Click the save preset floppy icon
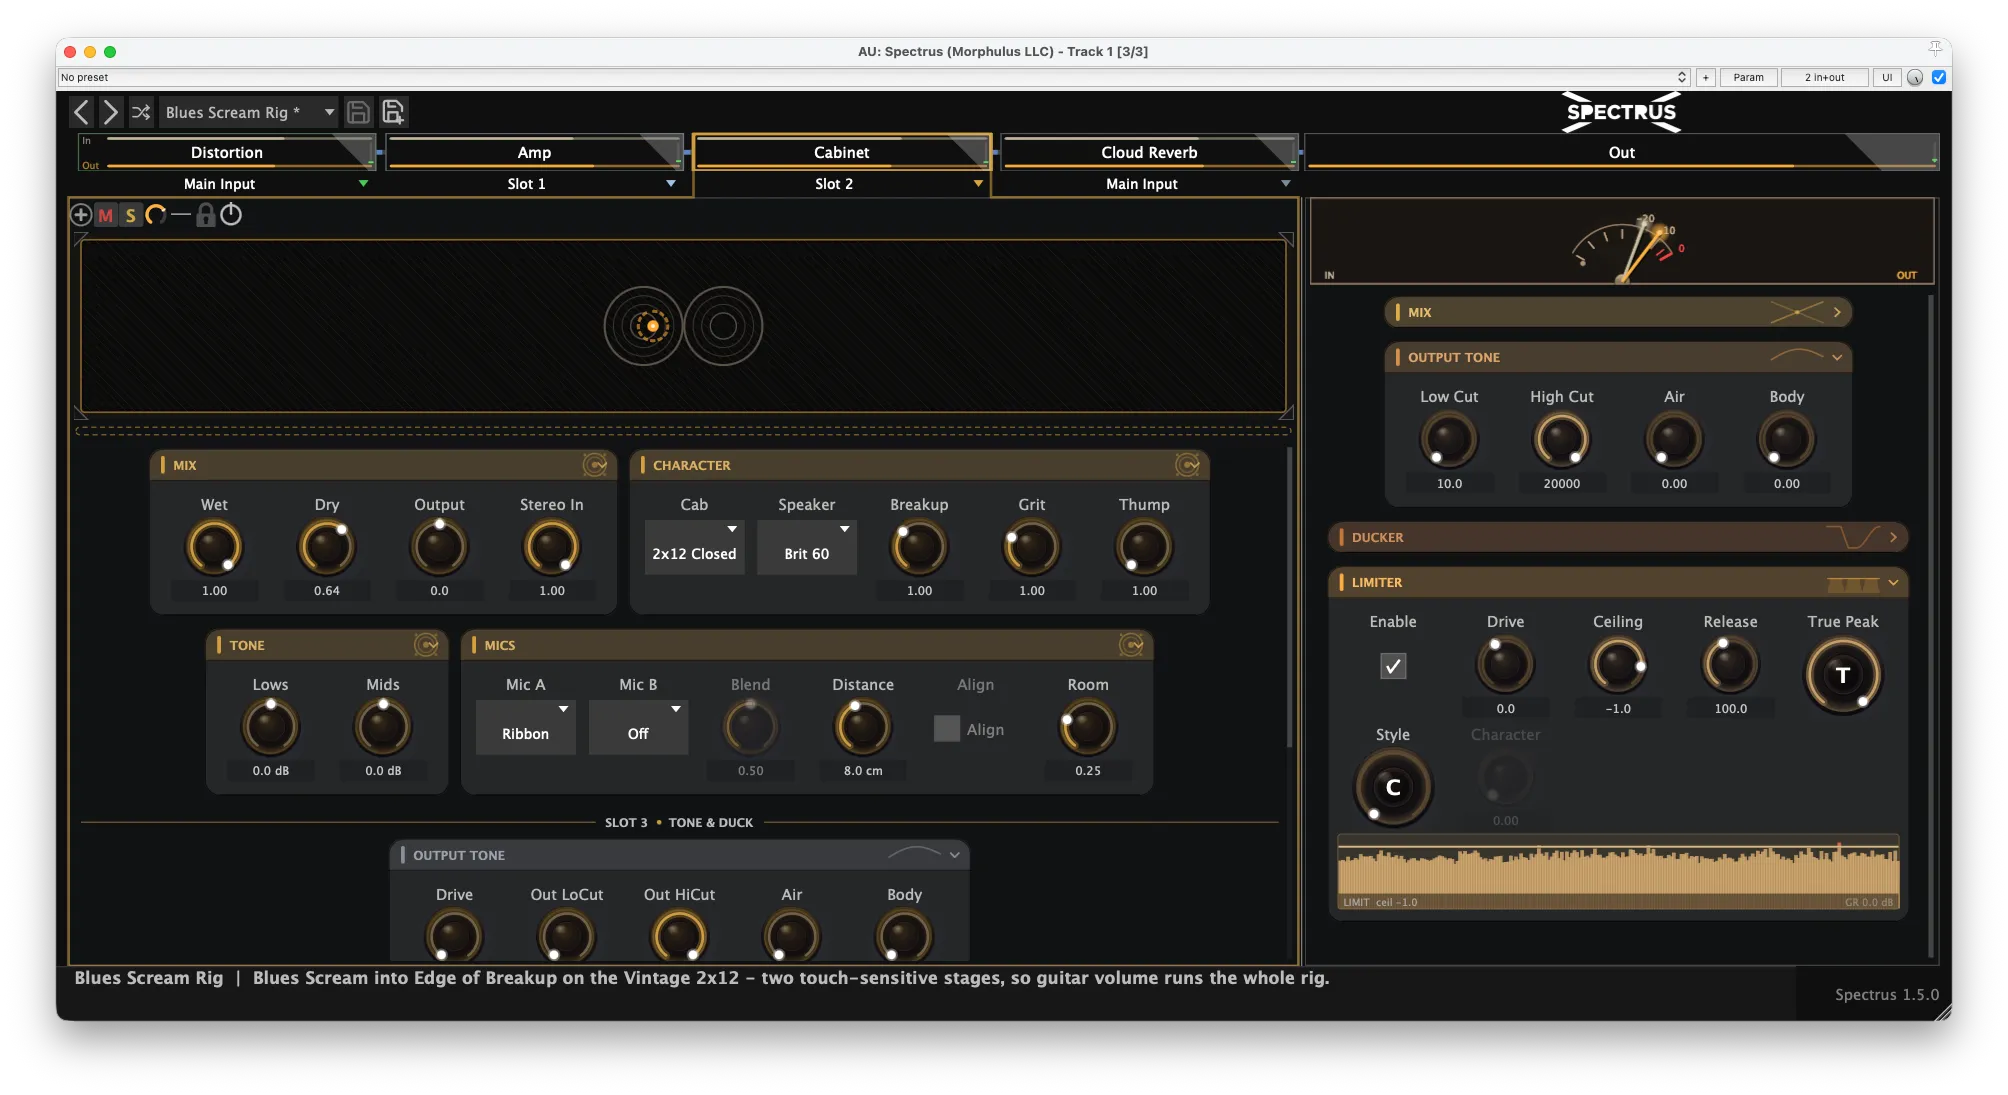The height and width of the screenshot is (1095, 2008). tap(358, 112)
